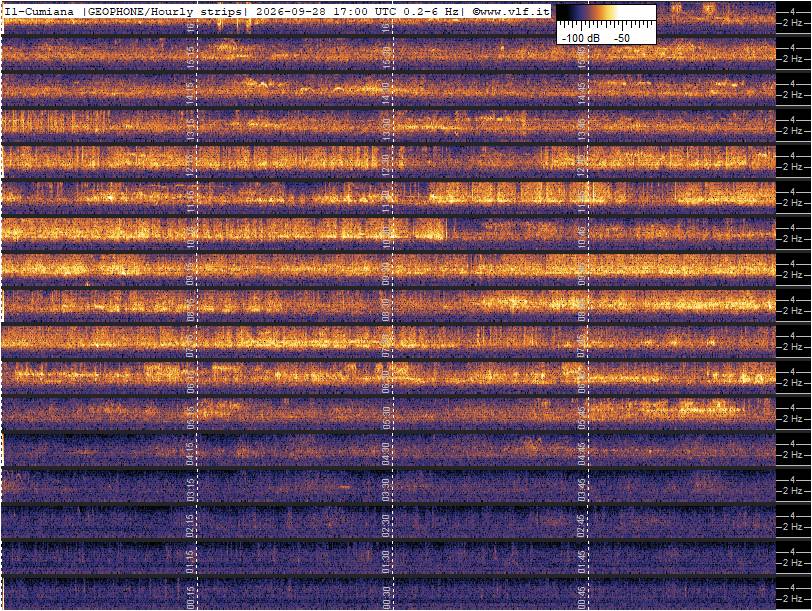Select the "GEOPHONE/Hourly strips" header text

(x=165, y=11)
